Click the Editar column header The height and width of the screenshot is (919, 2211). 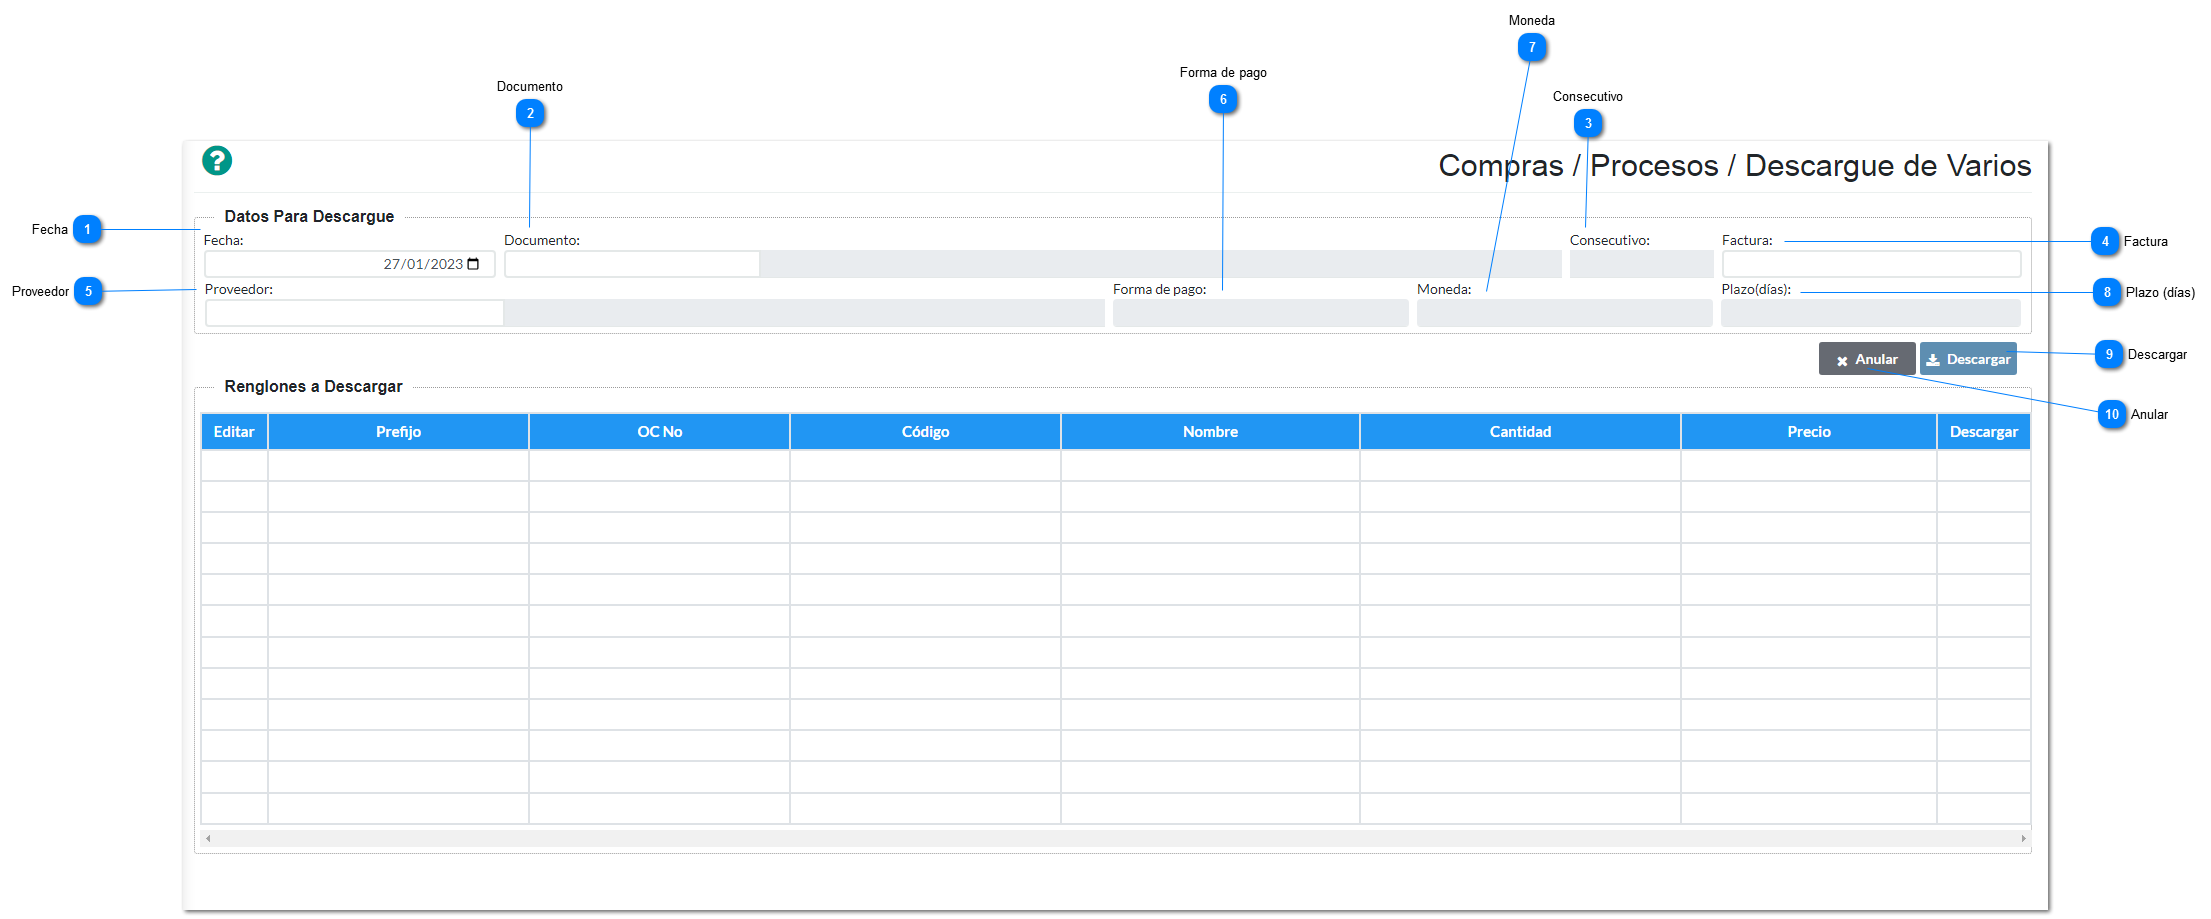(x=234, y=432)
